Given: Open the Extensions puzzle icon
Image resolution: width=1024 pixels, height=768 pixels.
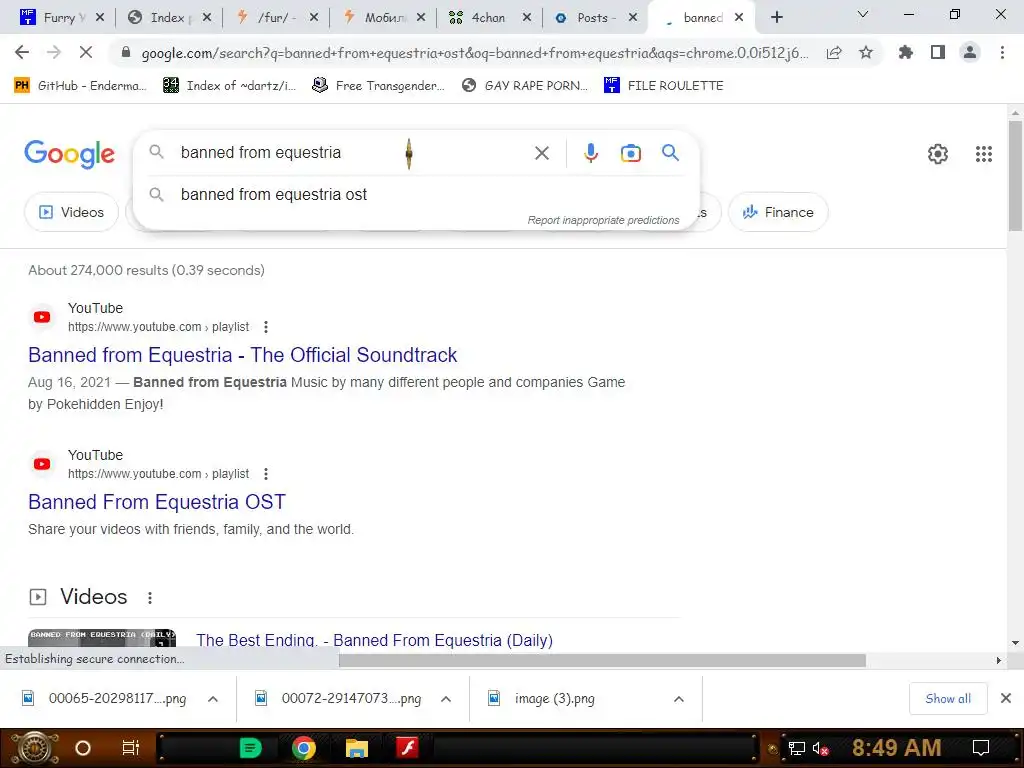Looking at the screenshot, I should coord(906,52).
